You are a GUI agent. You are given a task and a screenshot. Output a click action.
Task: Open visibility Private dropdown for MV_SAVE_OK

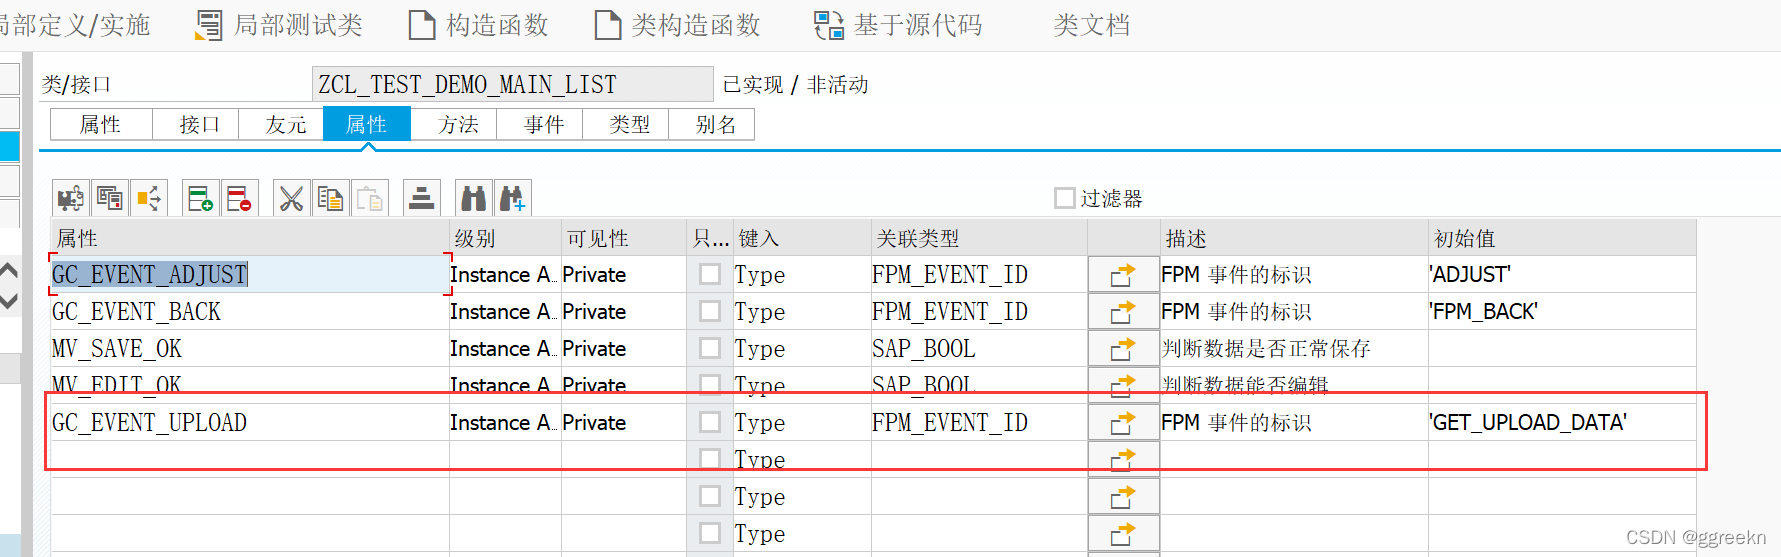pos(623,349)
